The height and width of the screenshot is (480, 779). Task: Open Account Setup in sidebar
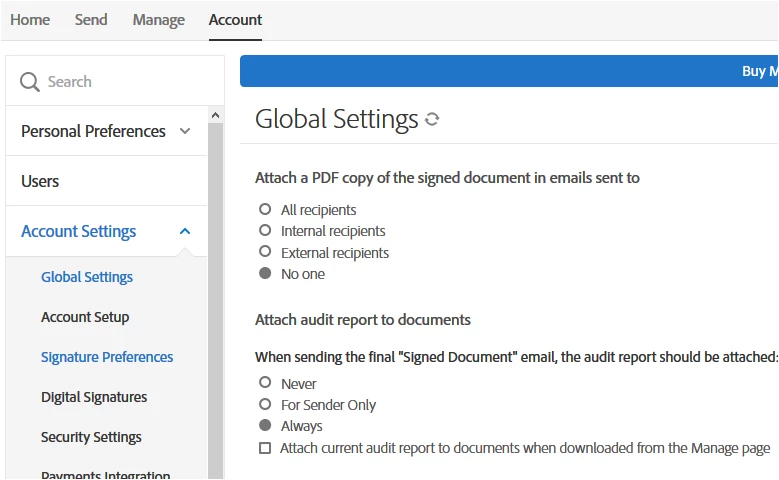click(85, 317)
